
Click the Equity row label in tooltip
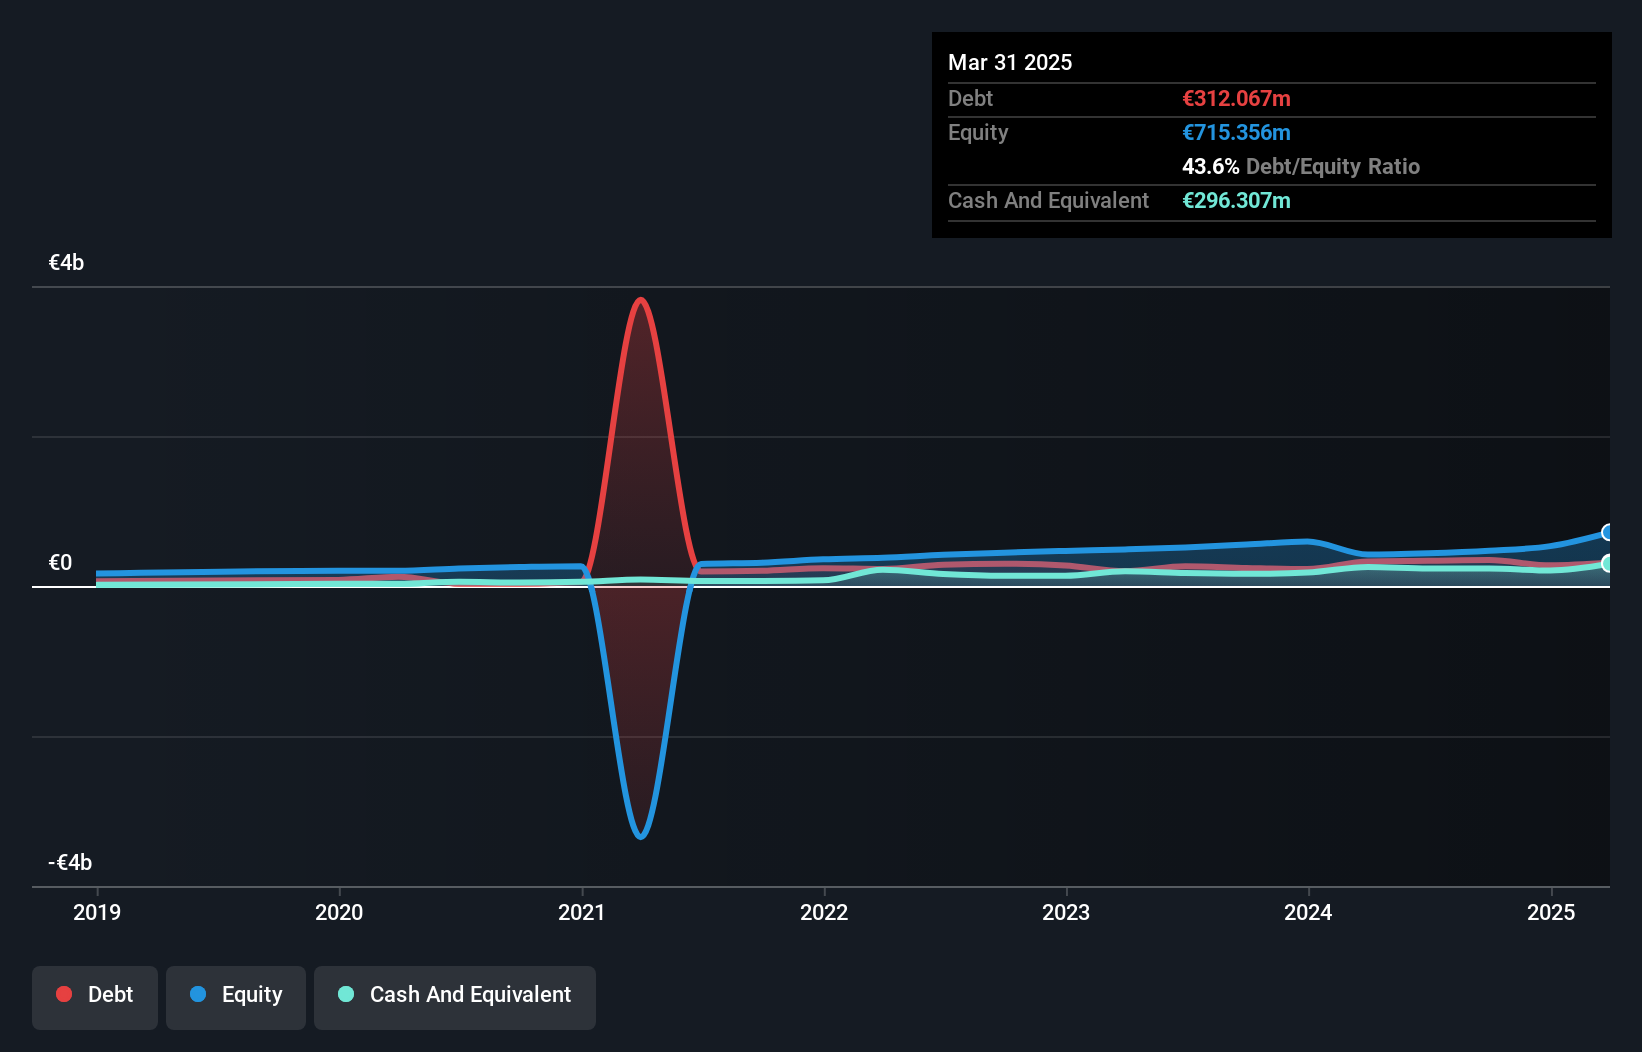[x=978, y=132]
